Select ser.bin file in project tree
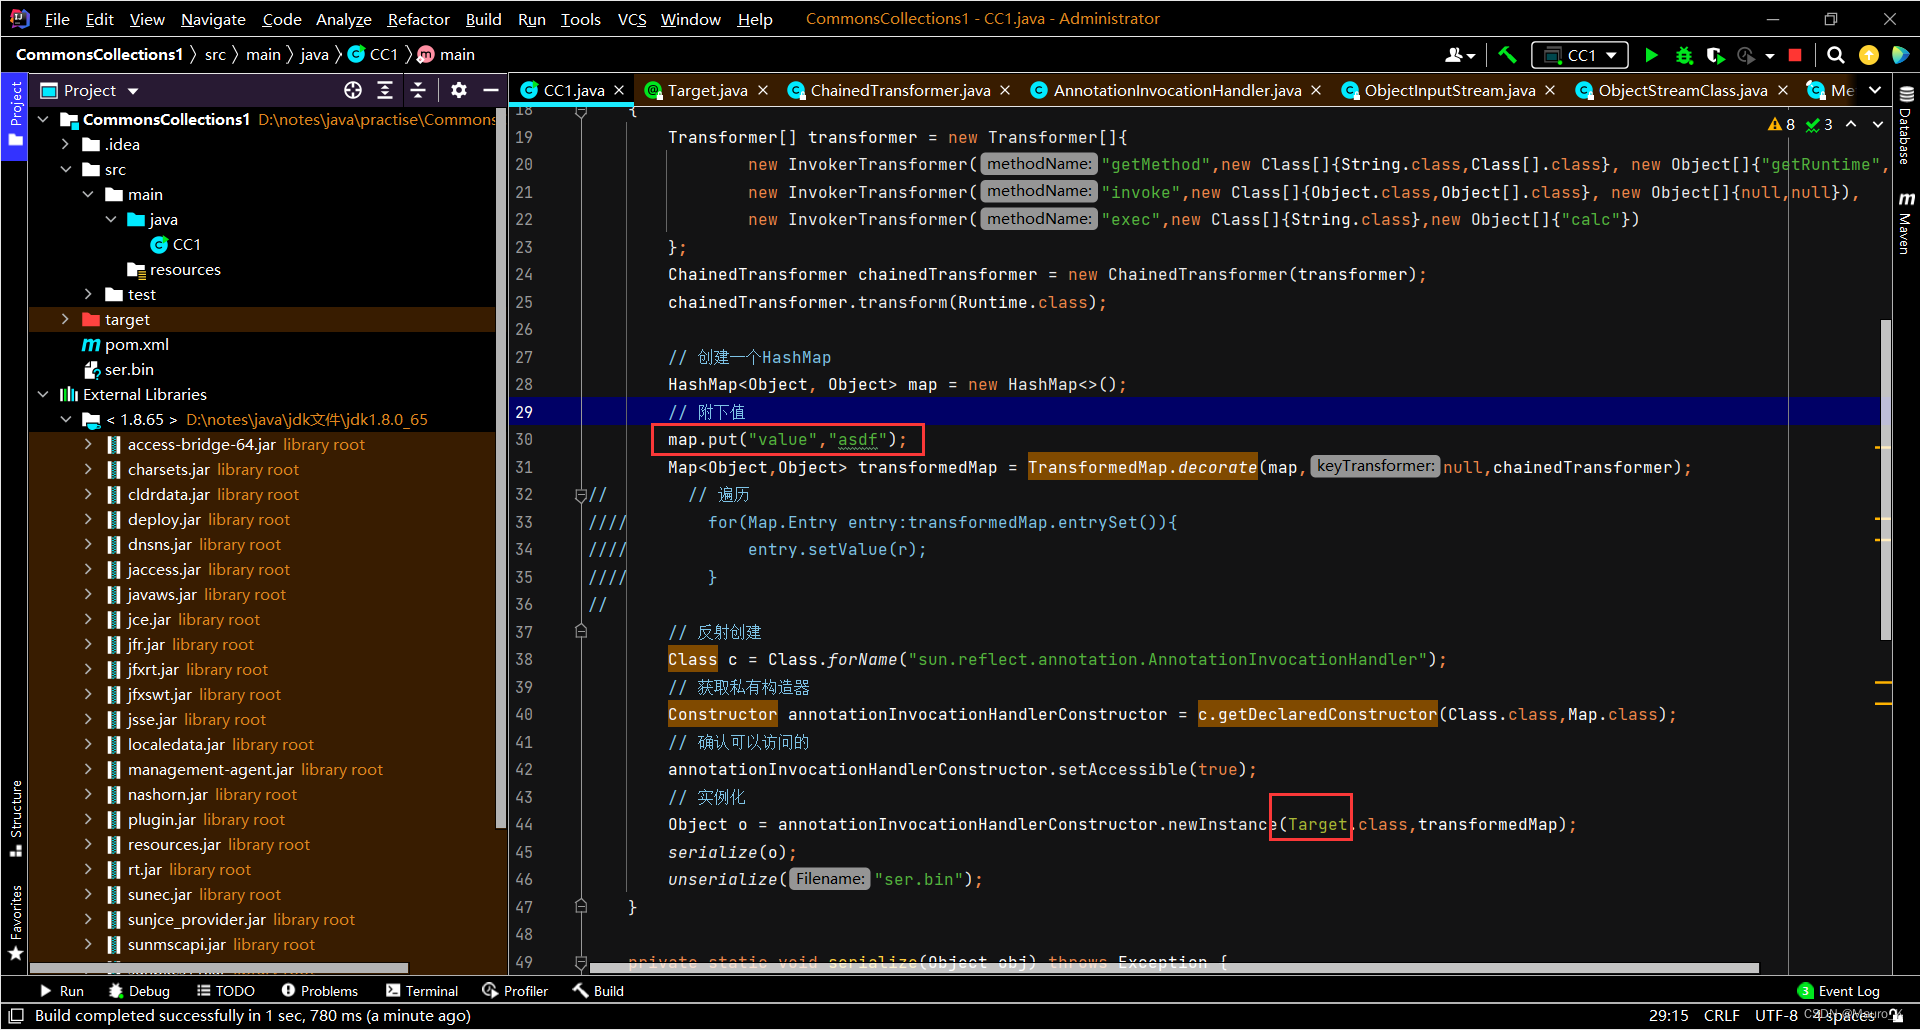This screenshot has width=1920, height=1030. 119,369
